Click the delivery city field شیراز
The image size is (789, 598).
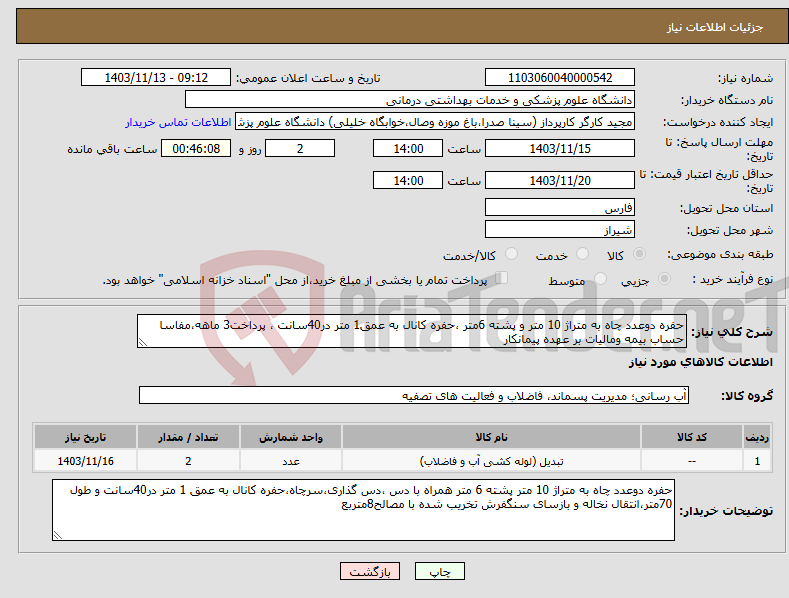click(560, 230)
